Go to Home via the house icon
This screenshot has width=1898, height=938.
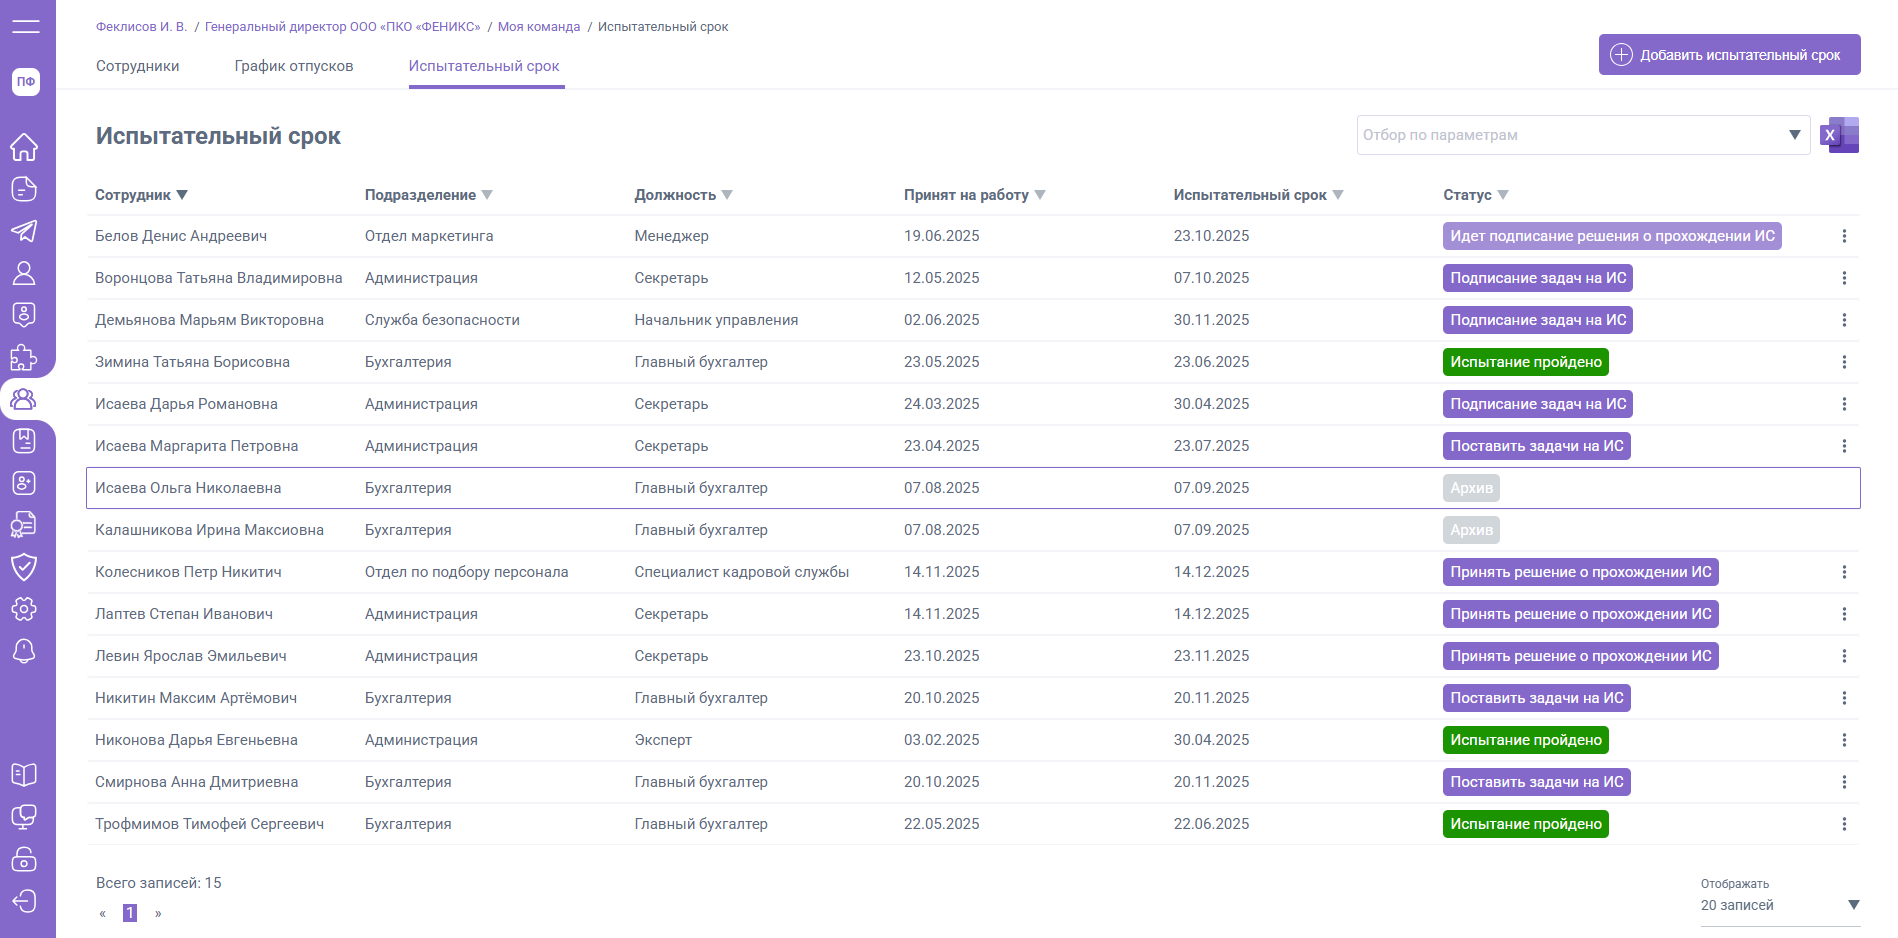tap(24, 147)
